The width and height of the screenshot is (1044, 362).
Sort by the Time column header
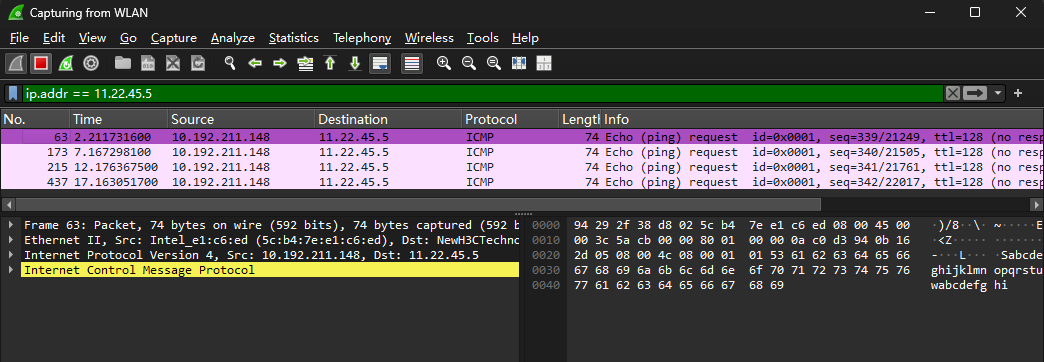click(x=119, y=119)
